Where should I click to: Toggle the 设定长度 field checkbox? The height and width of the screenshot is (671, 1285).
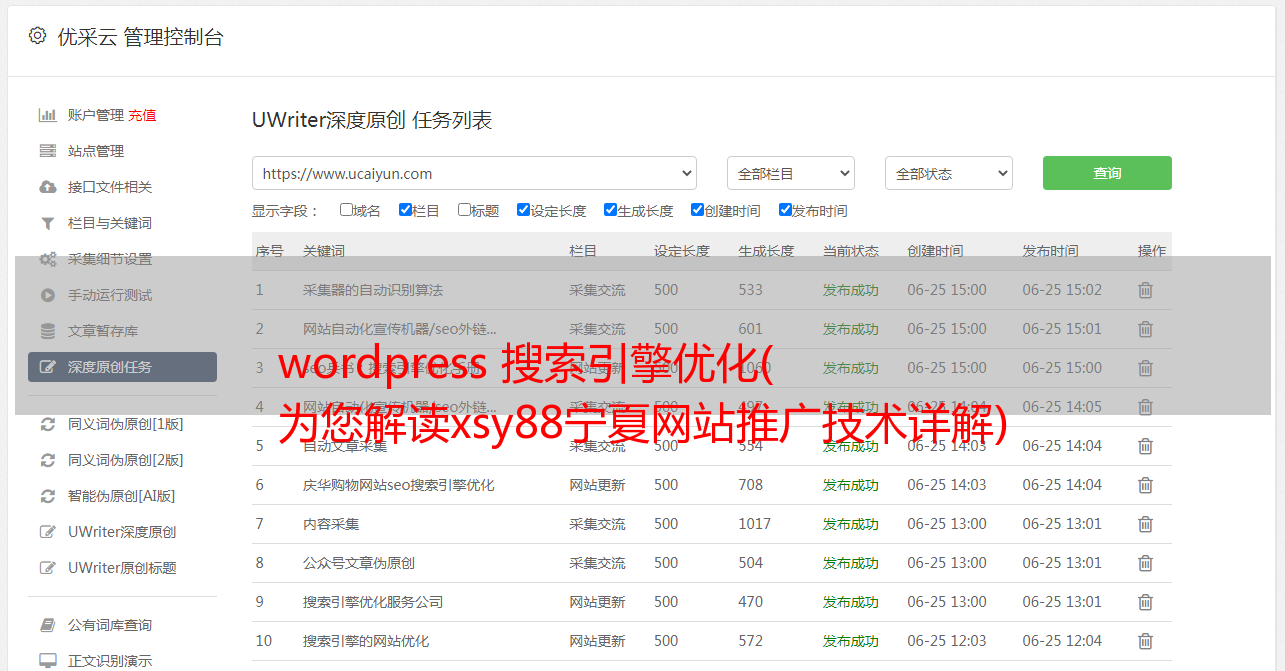tap(523, 210)
